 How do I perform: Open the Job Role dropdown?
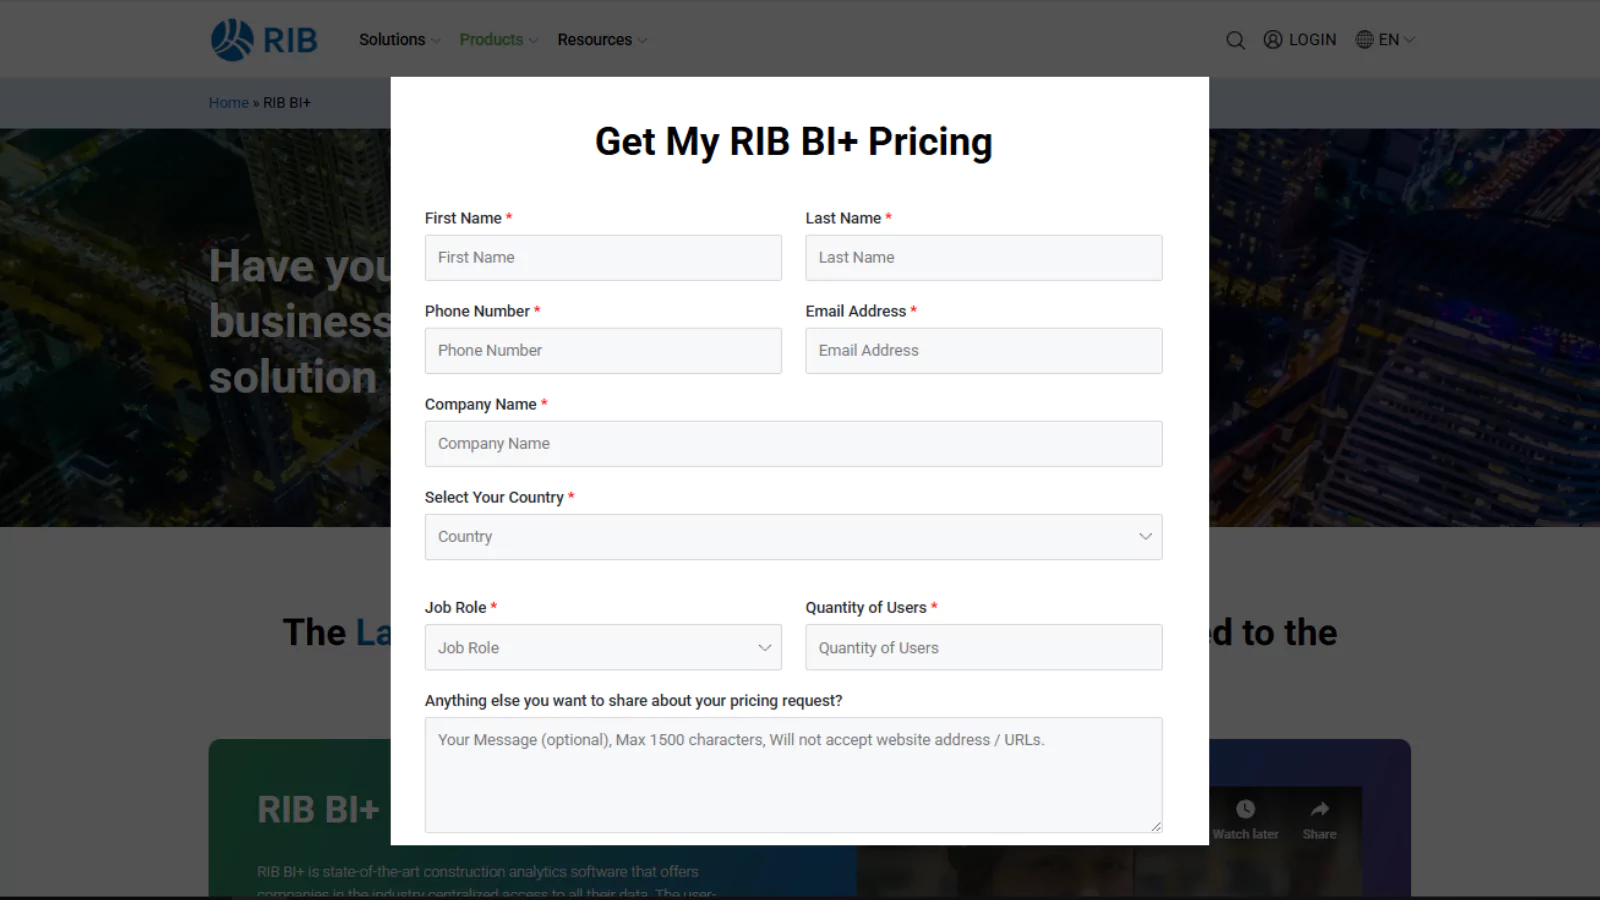point(603,647)
